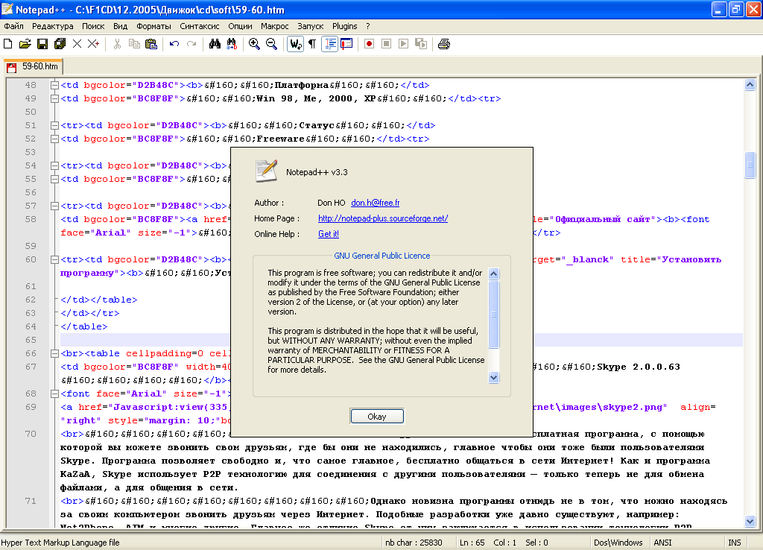
Task: Collapse the fold marker on line 57
Action: tap(54, 206)
